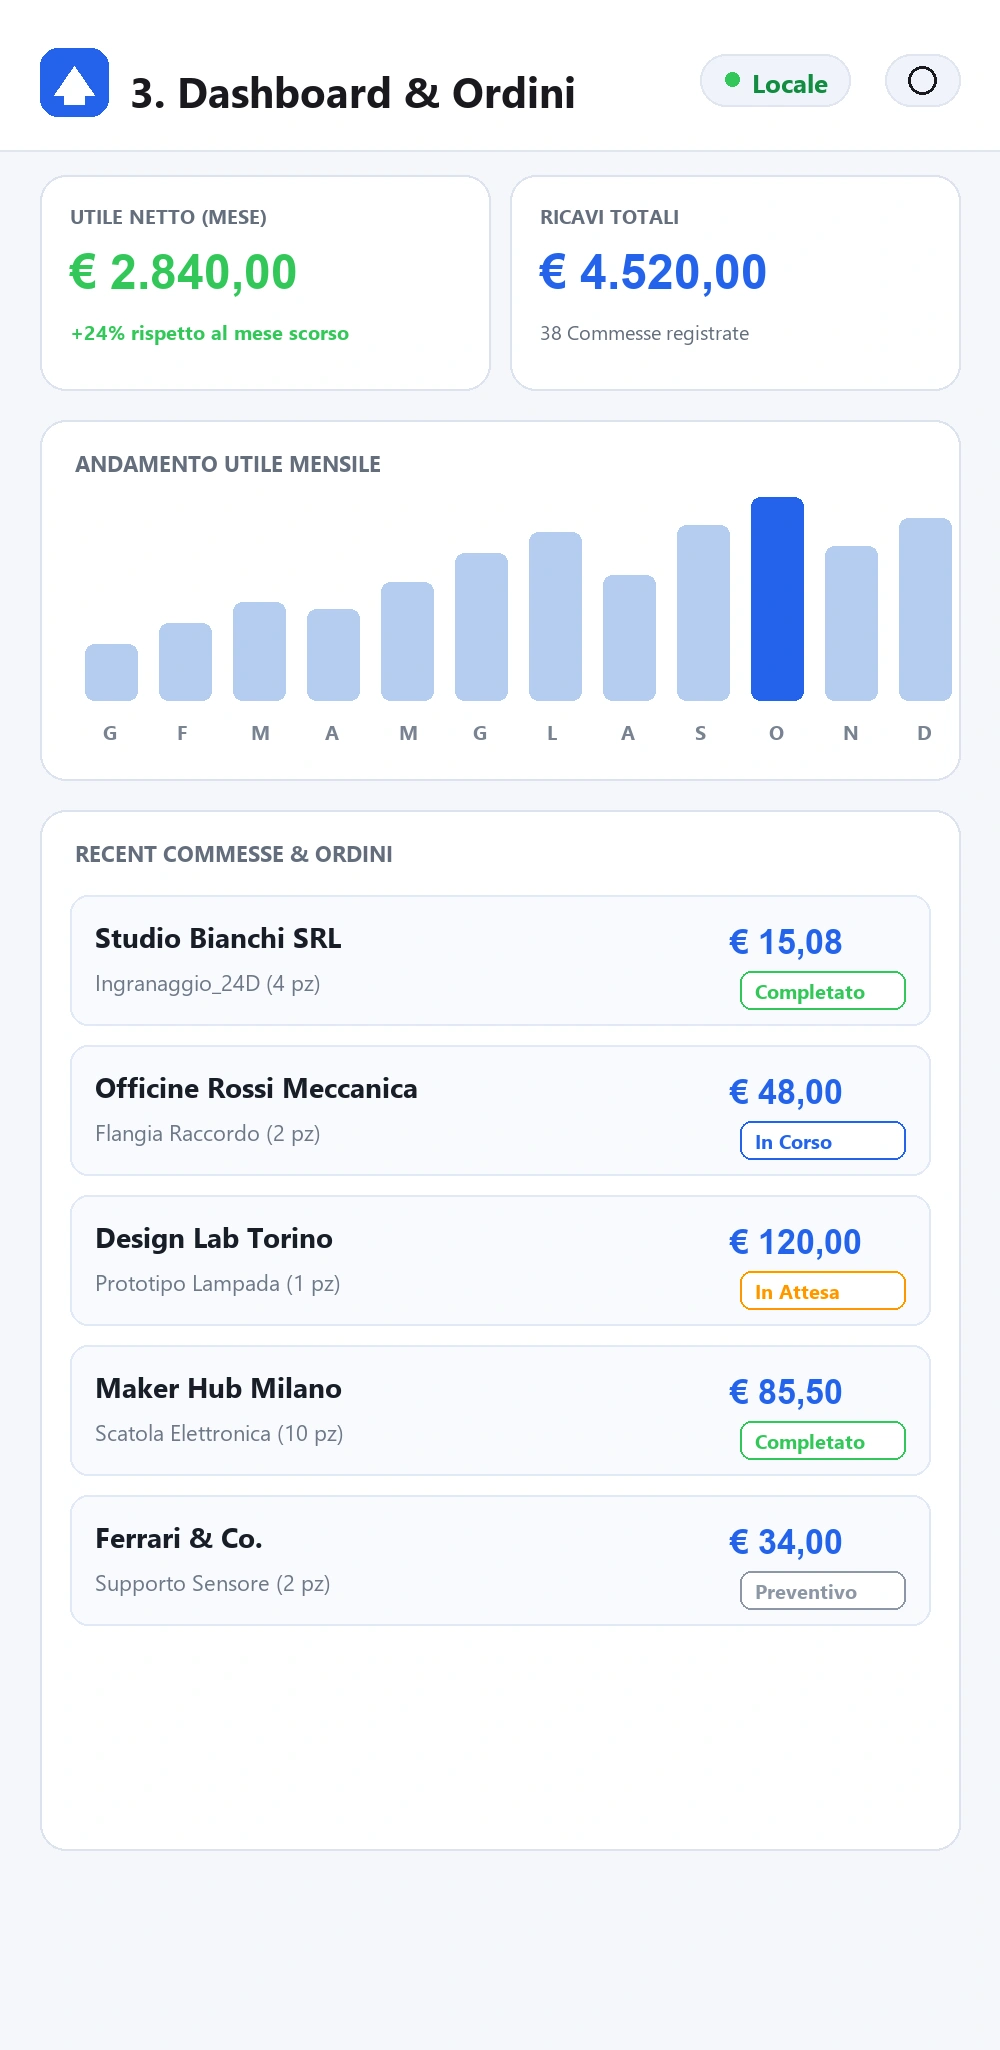The image size is (1000, 2050).
Task: Select "+24% rispetto al mese scorso" text
Action: click(x=210, y=333)
